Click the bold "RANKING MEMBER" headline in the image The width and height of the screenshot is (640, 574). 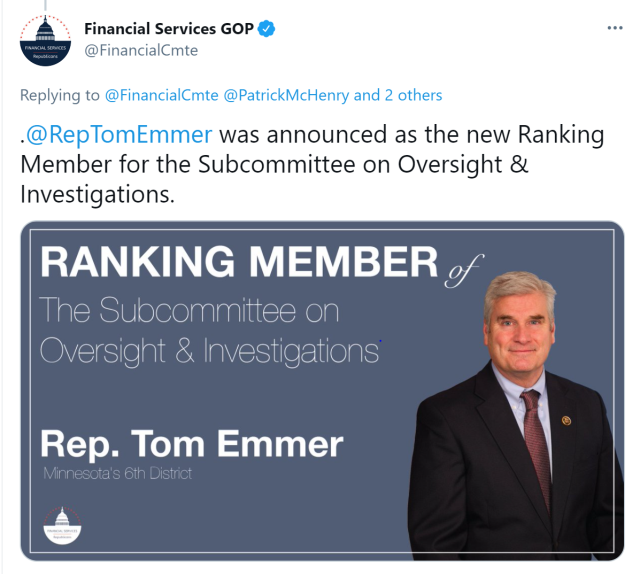(x=238, y=262)
